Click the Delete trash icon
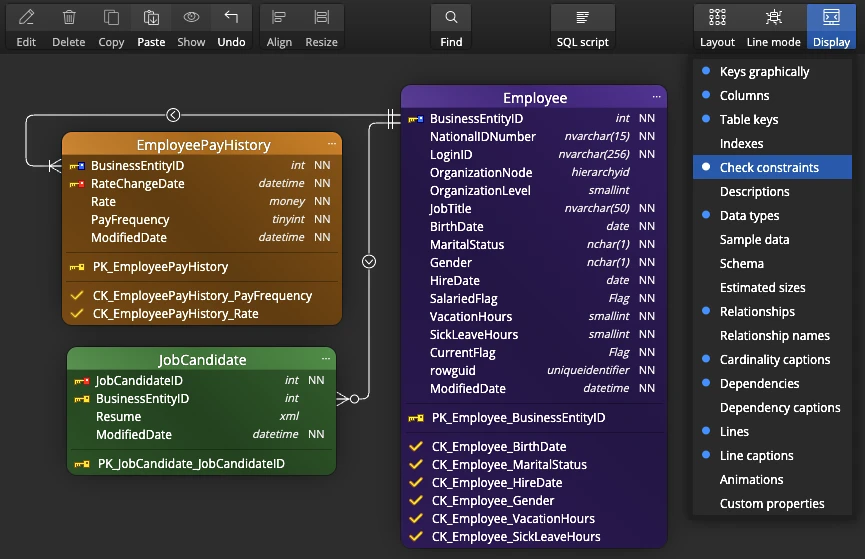Viewport: 865px width, 559px height. (x=69, y=18)
